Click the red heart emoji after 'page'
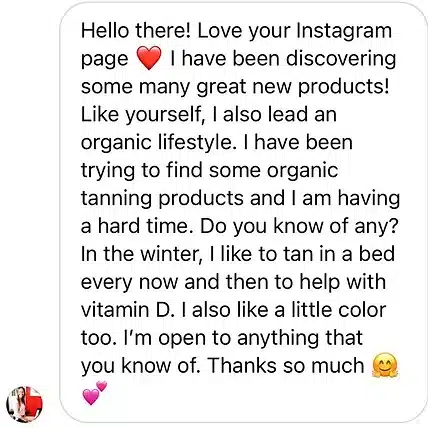Image resolution: width=428 pixels, height=428 pixels. 149,58
